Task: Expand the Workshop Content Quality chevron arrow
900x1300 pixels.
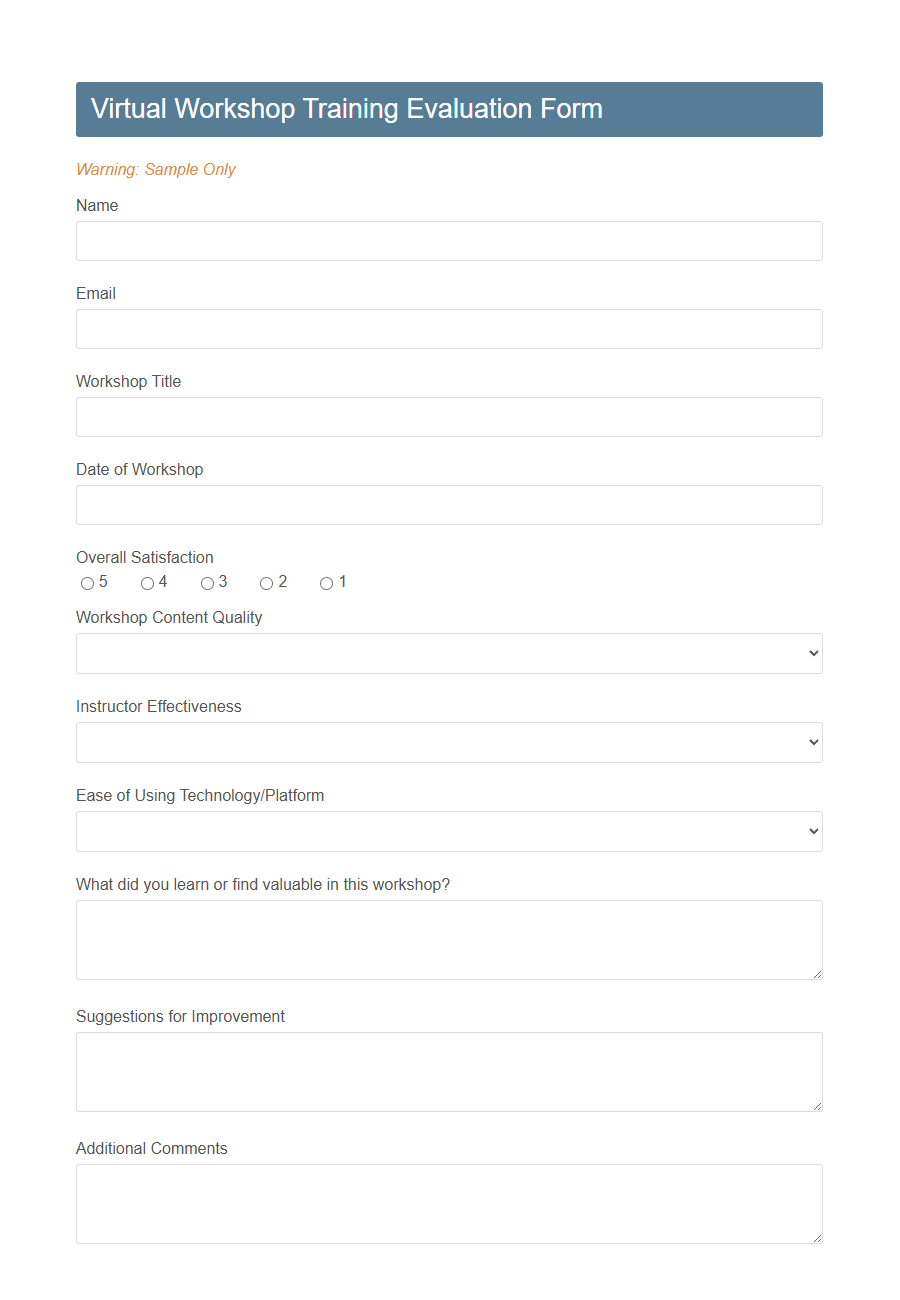Action: (812, 653)
